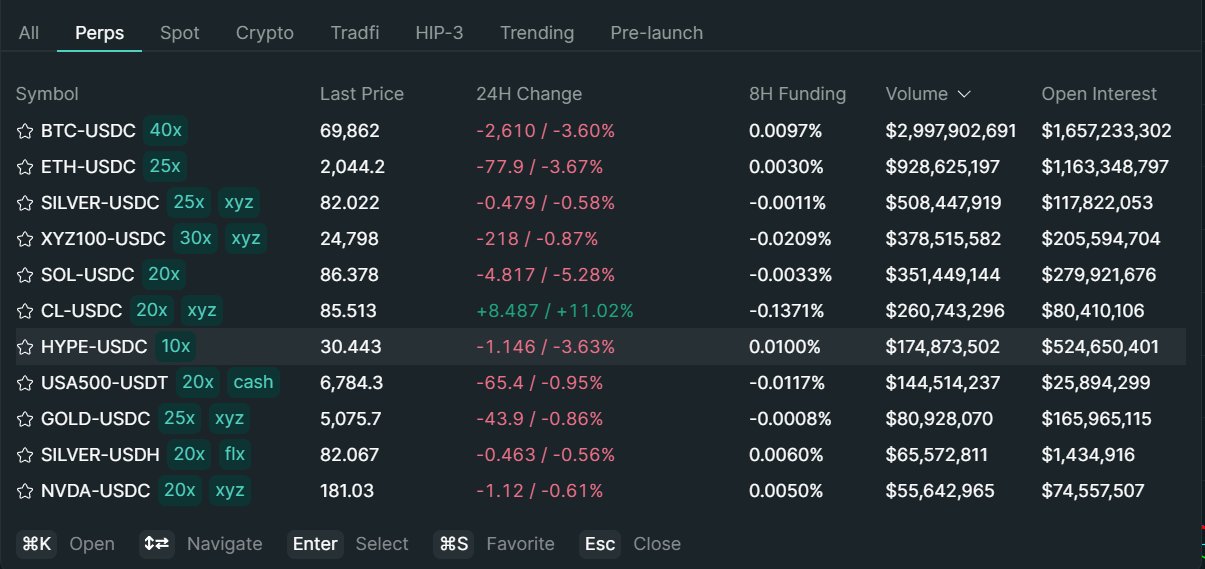
Task: Click the Volume sort chevron
Action: [x=964, y=94]
